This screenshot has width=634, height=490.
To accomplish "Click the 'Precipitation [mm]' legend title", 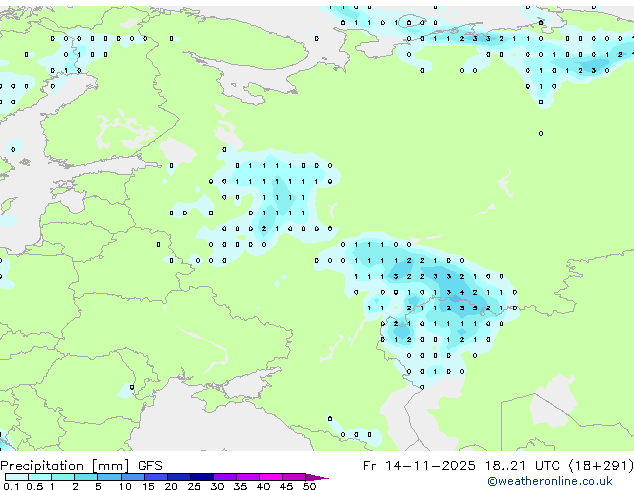I will tap(64, 466).
